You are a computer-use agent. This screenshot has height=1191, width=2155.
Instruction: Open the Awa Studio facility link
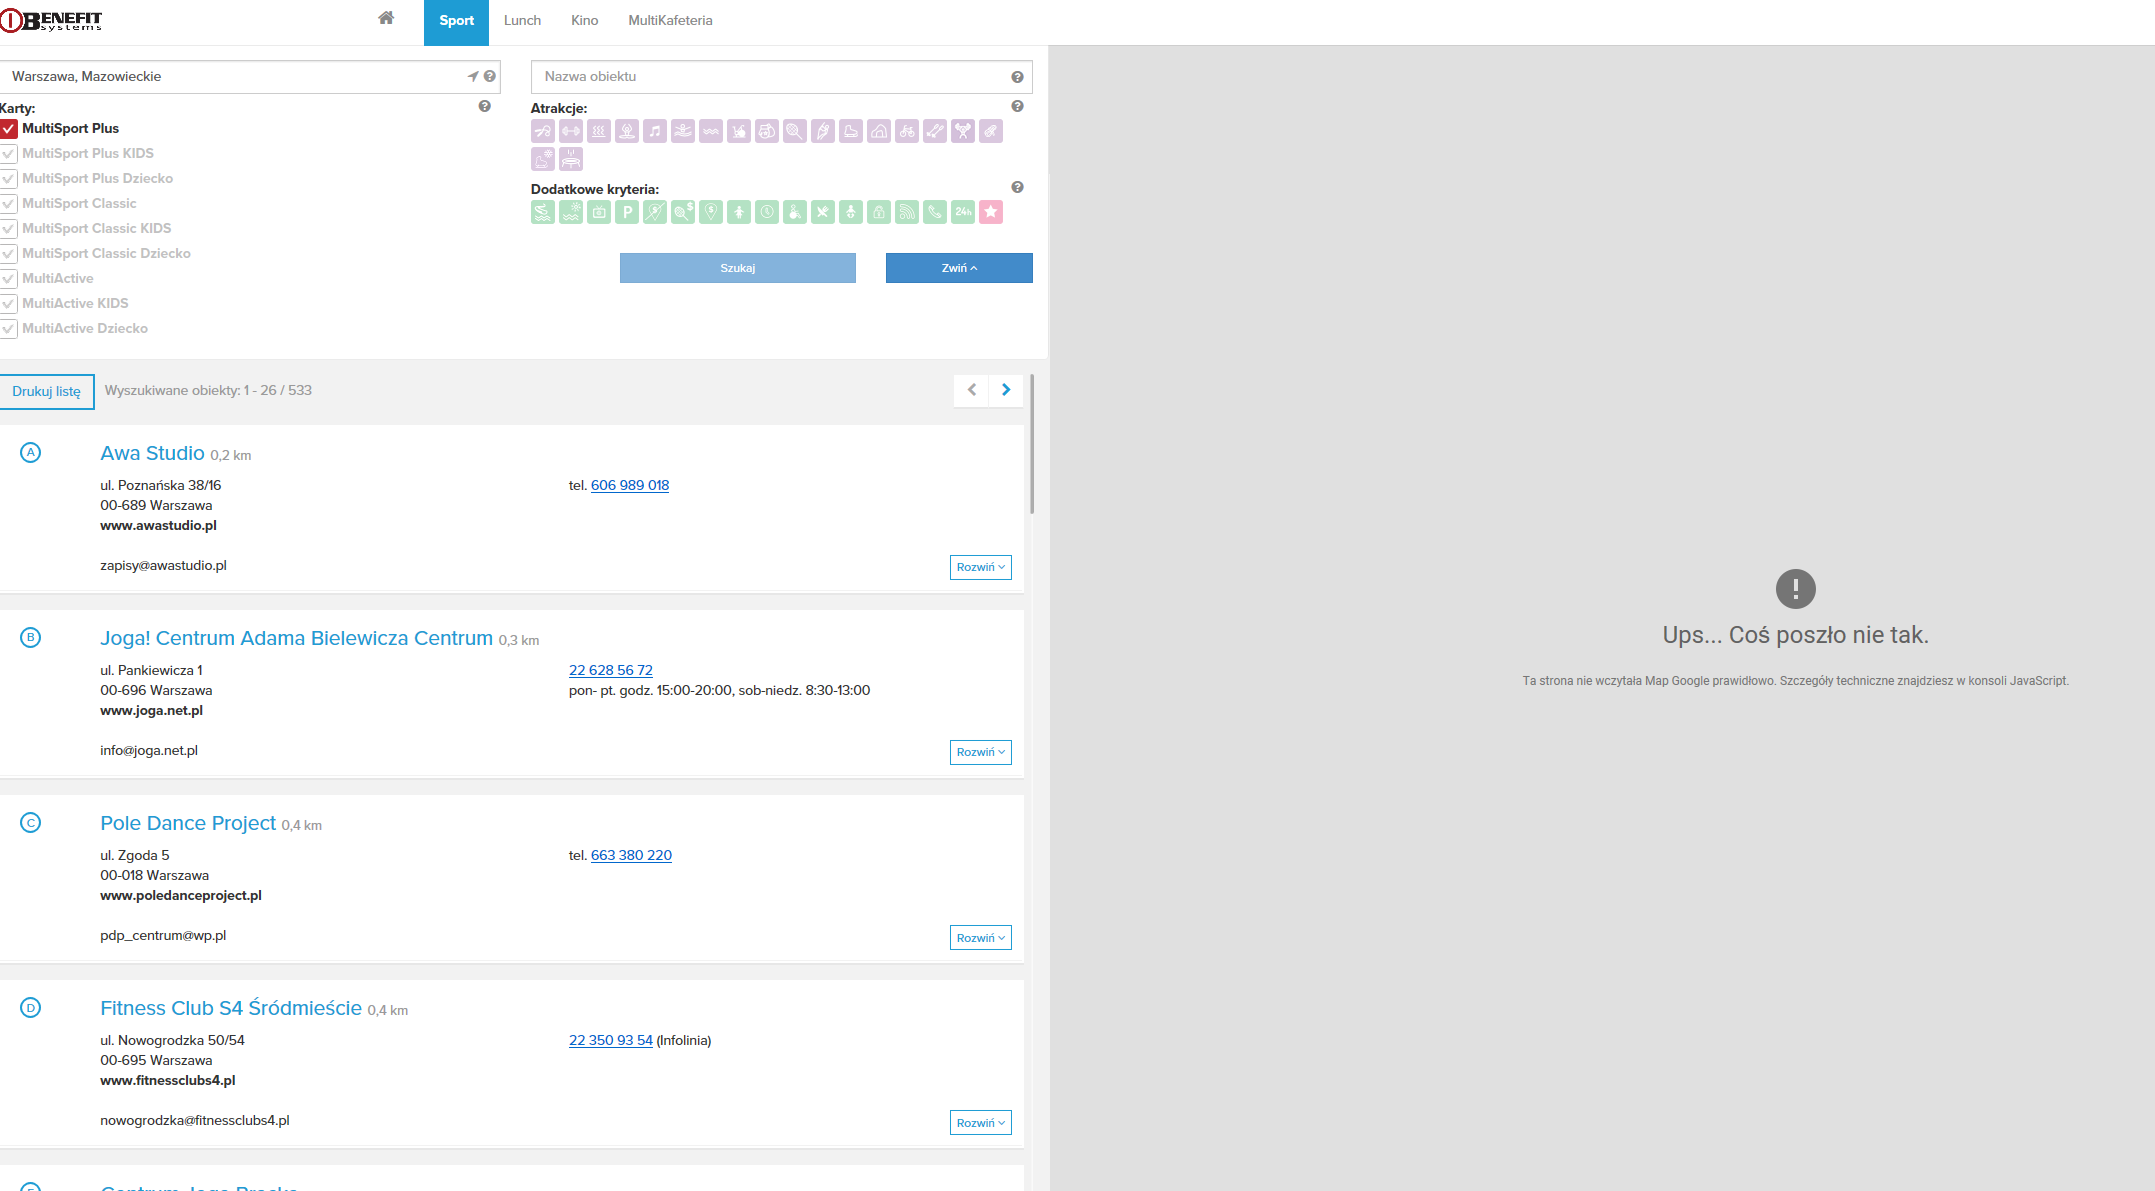pyautogui.click(x=152, y=453)
